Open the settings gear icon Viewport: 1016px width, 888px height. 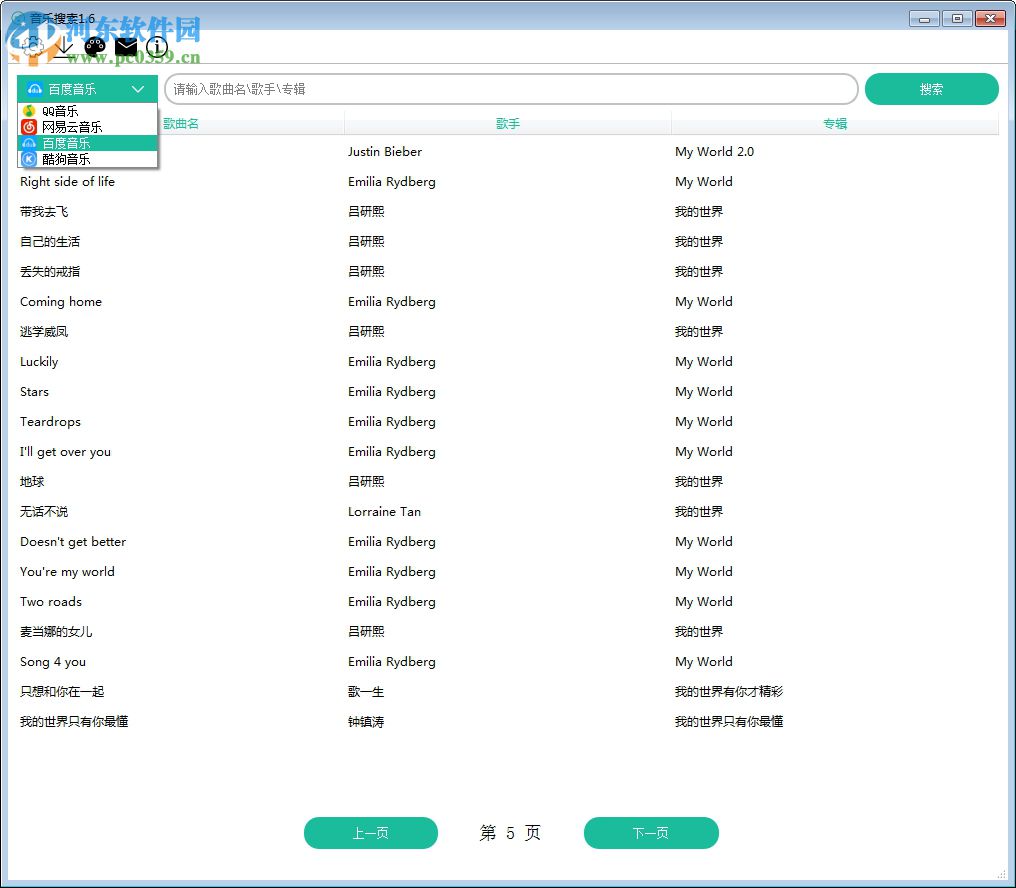point(33,46)
